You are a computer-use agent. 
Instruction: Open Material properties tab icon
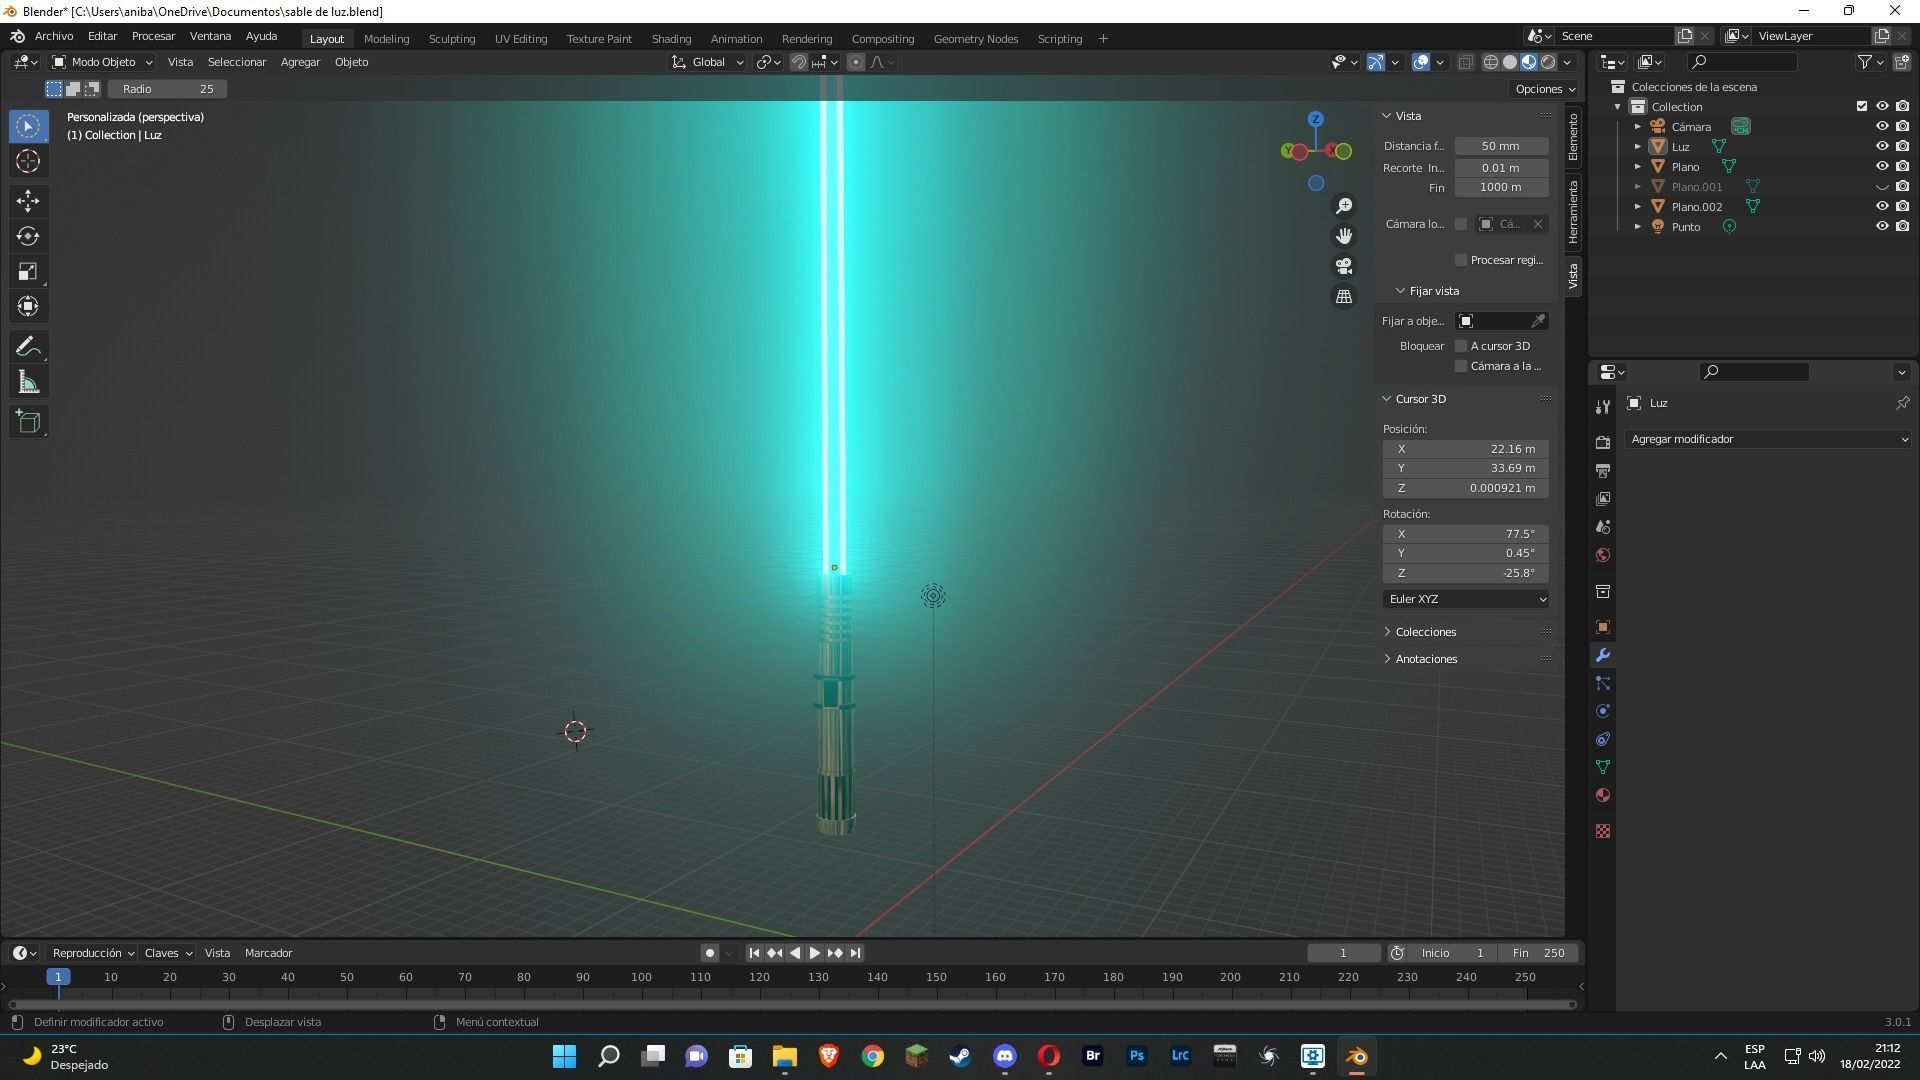pyautogui.click(x=1603, y=795)
